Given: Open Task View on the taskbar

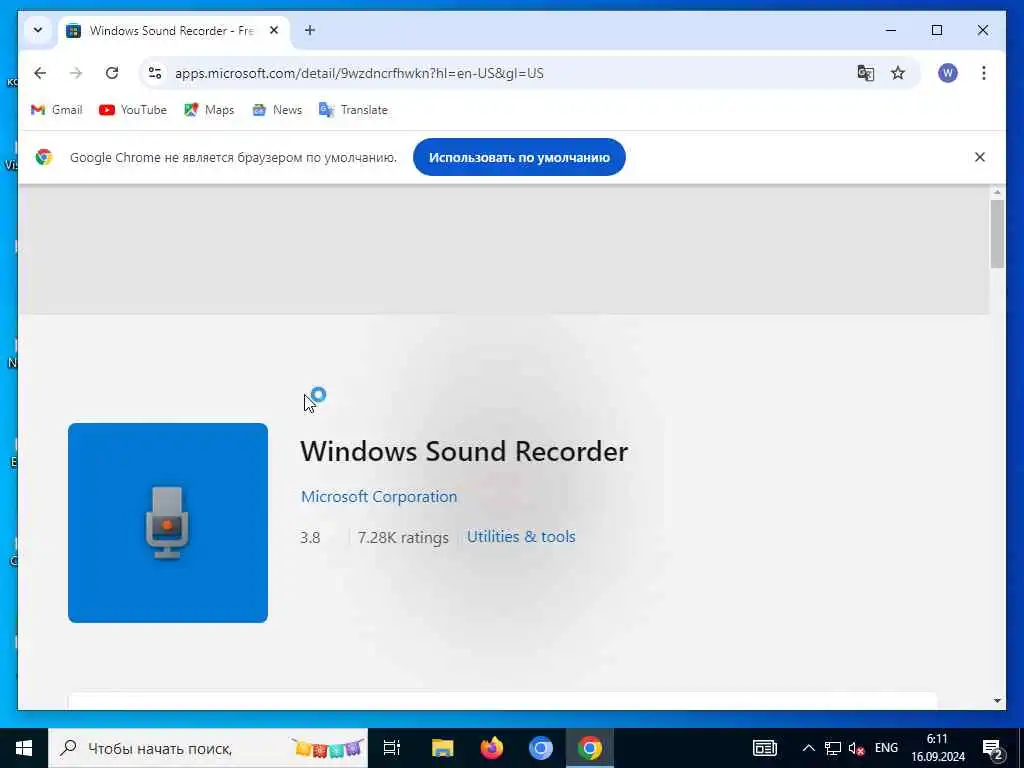Looking at the screenshot, I should [x=392, y=748].
